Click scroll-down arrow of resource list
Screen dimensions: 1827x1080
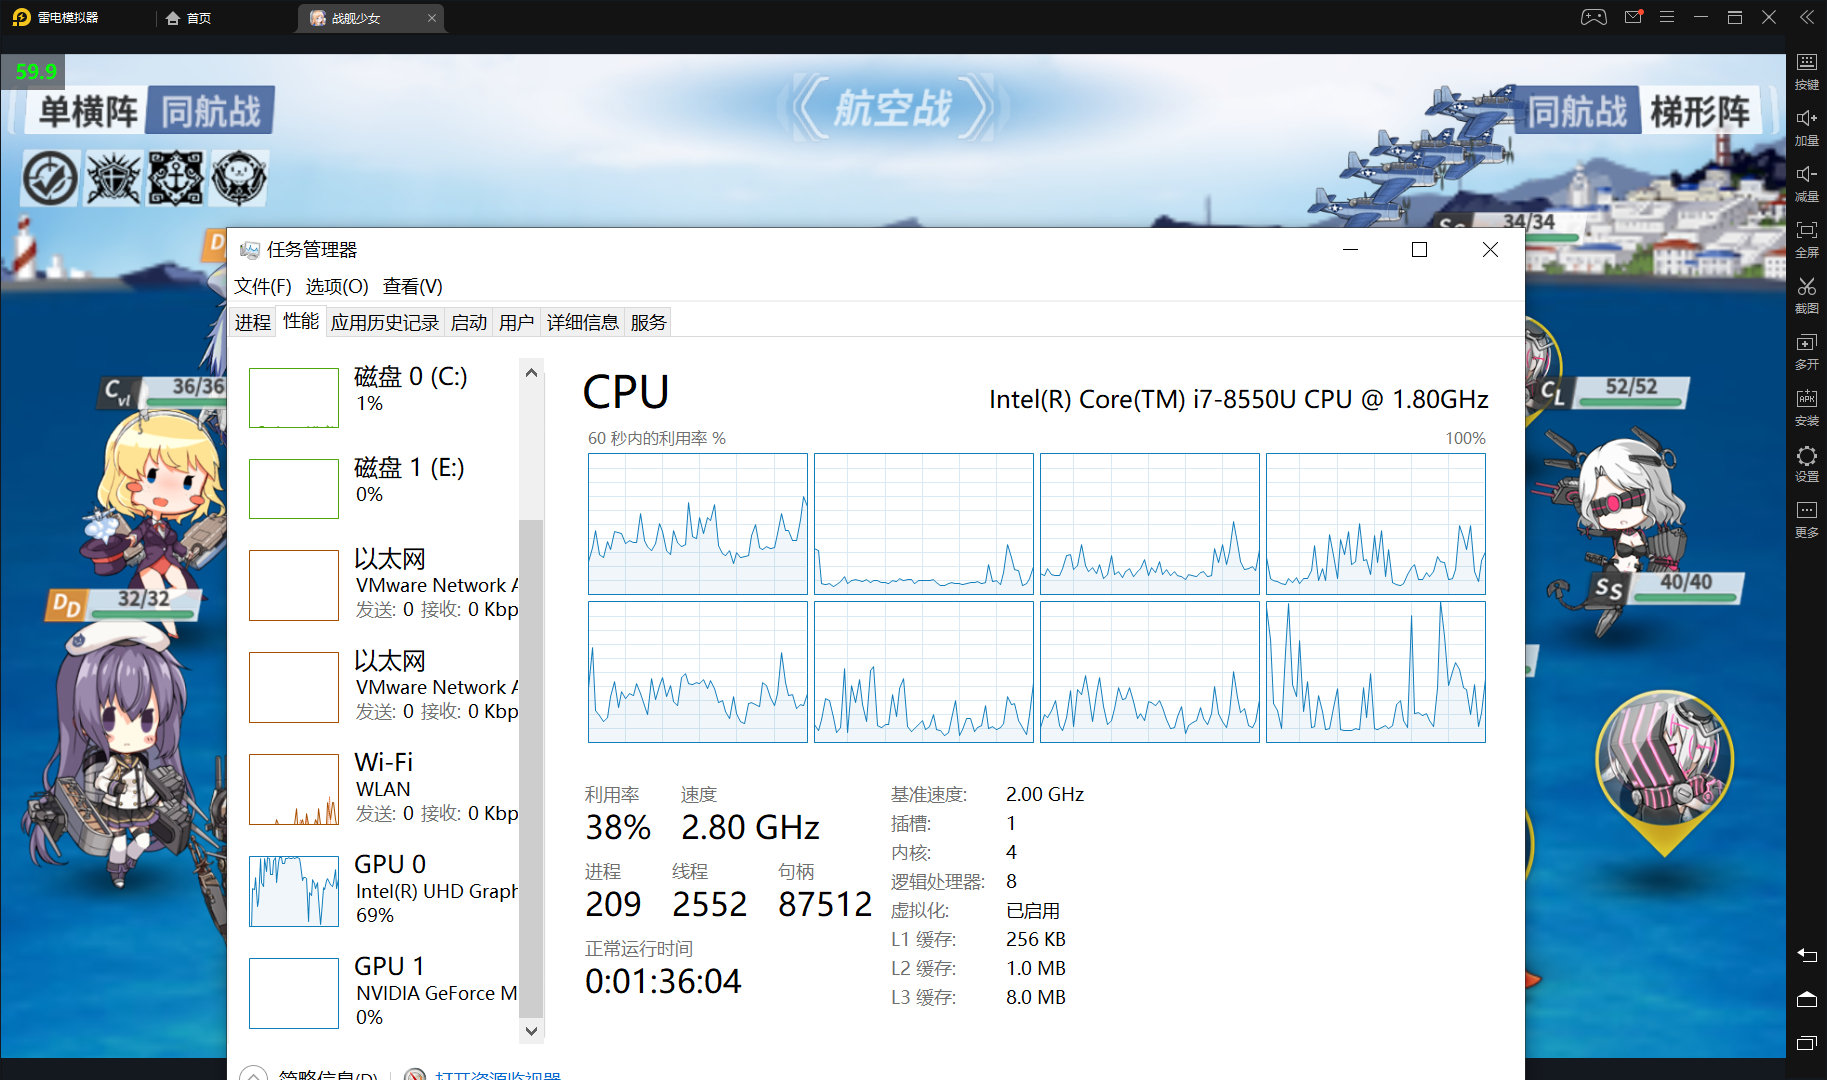[532, 1030]
